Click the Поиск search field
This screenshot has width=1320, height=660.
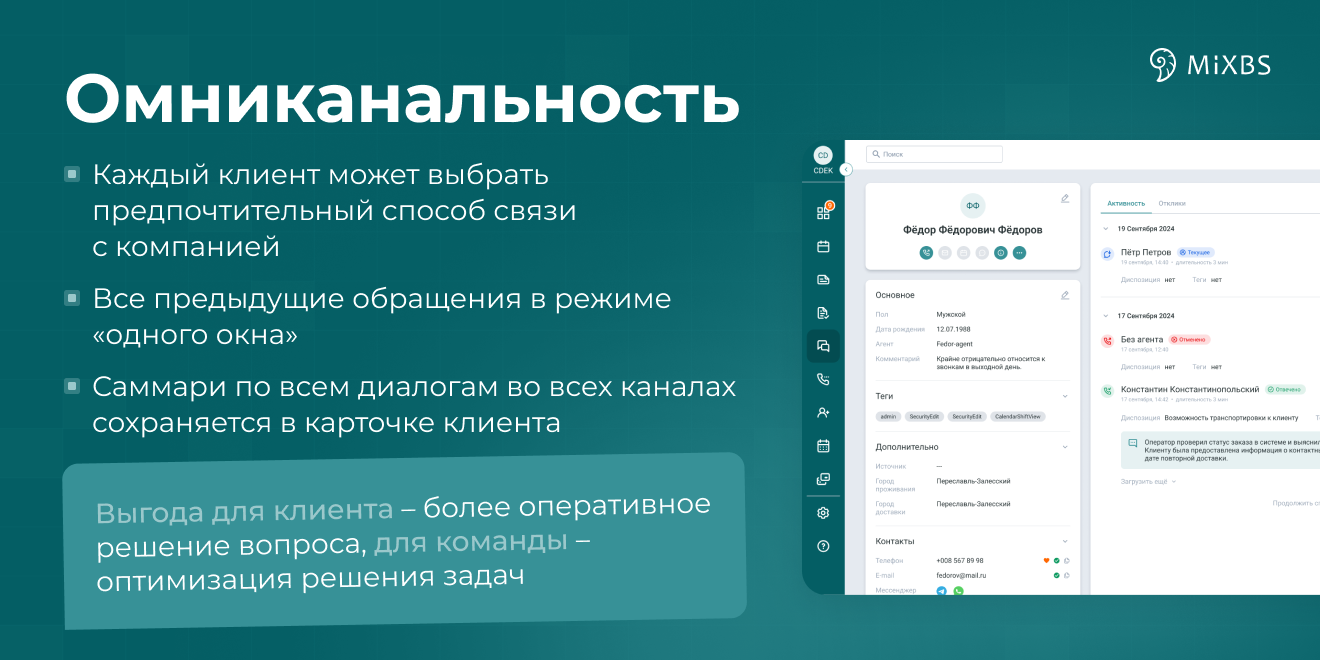pyautogui.click(x=934, y=154)
